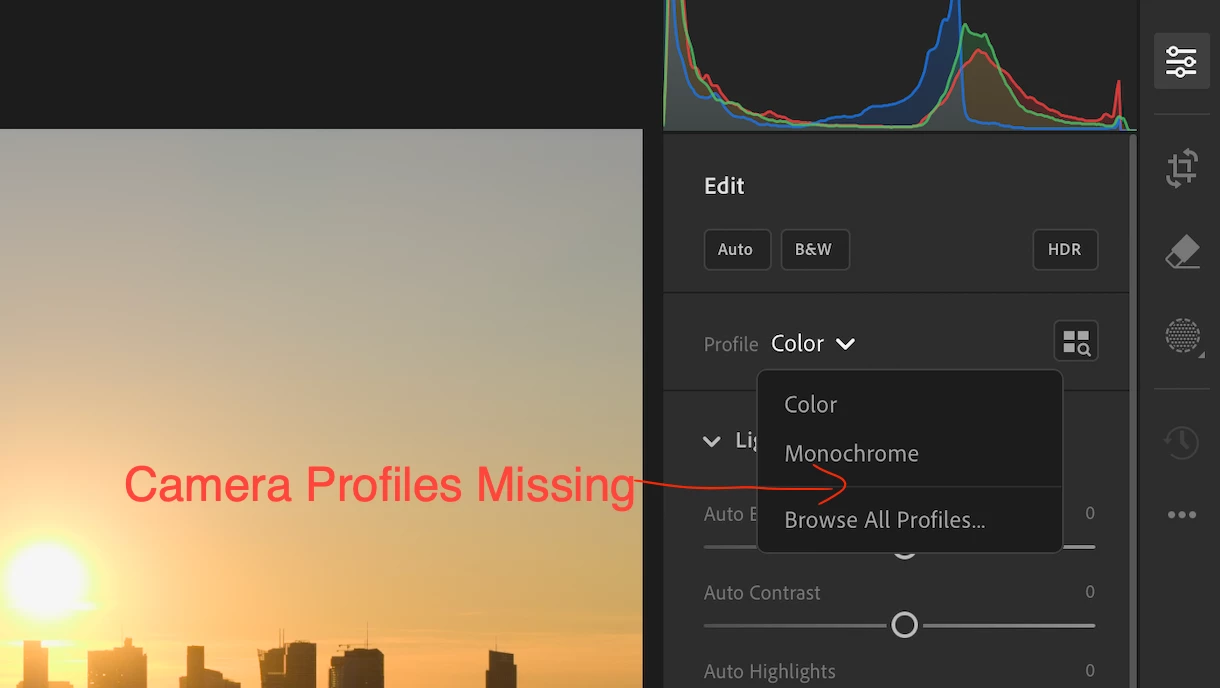
Task: Select the Crop and Rotate tool
Action: point(1182,168)
